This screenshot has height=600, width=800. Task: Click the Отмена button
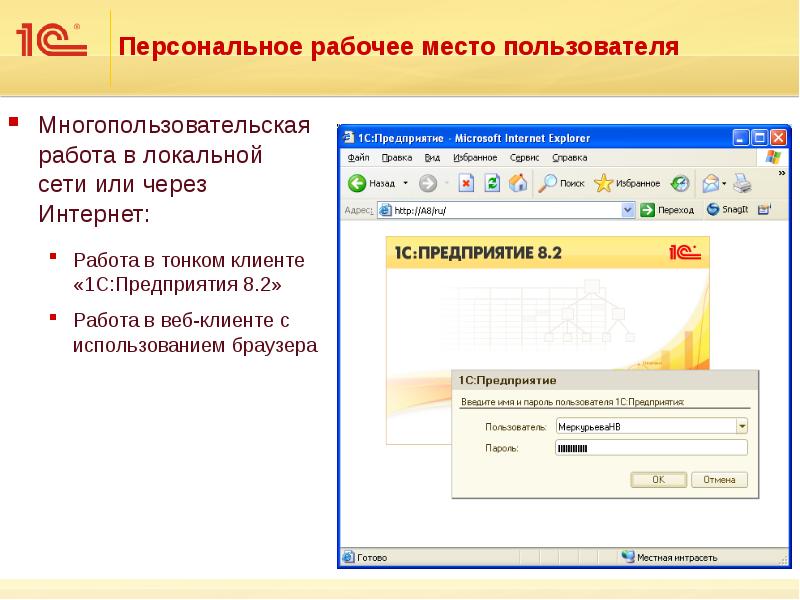719,480
